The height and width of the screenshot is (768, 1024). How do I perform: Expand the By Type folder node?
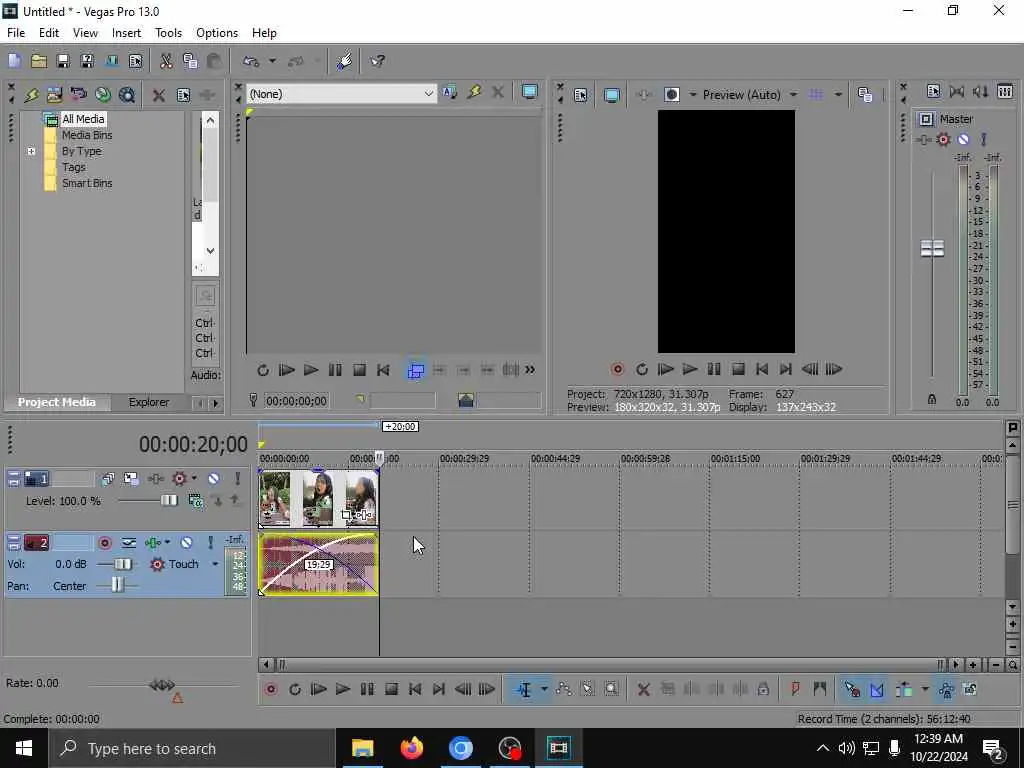[31, 151]
